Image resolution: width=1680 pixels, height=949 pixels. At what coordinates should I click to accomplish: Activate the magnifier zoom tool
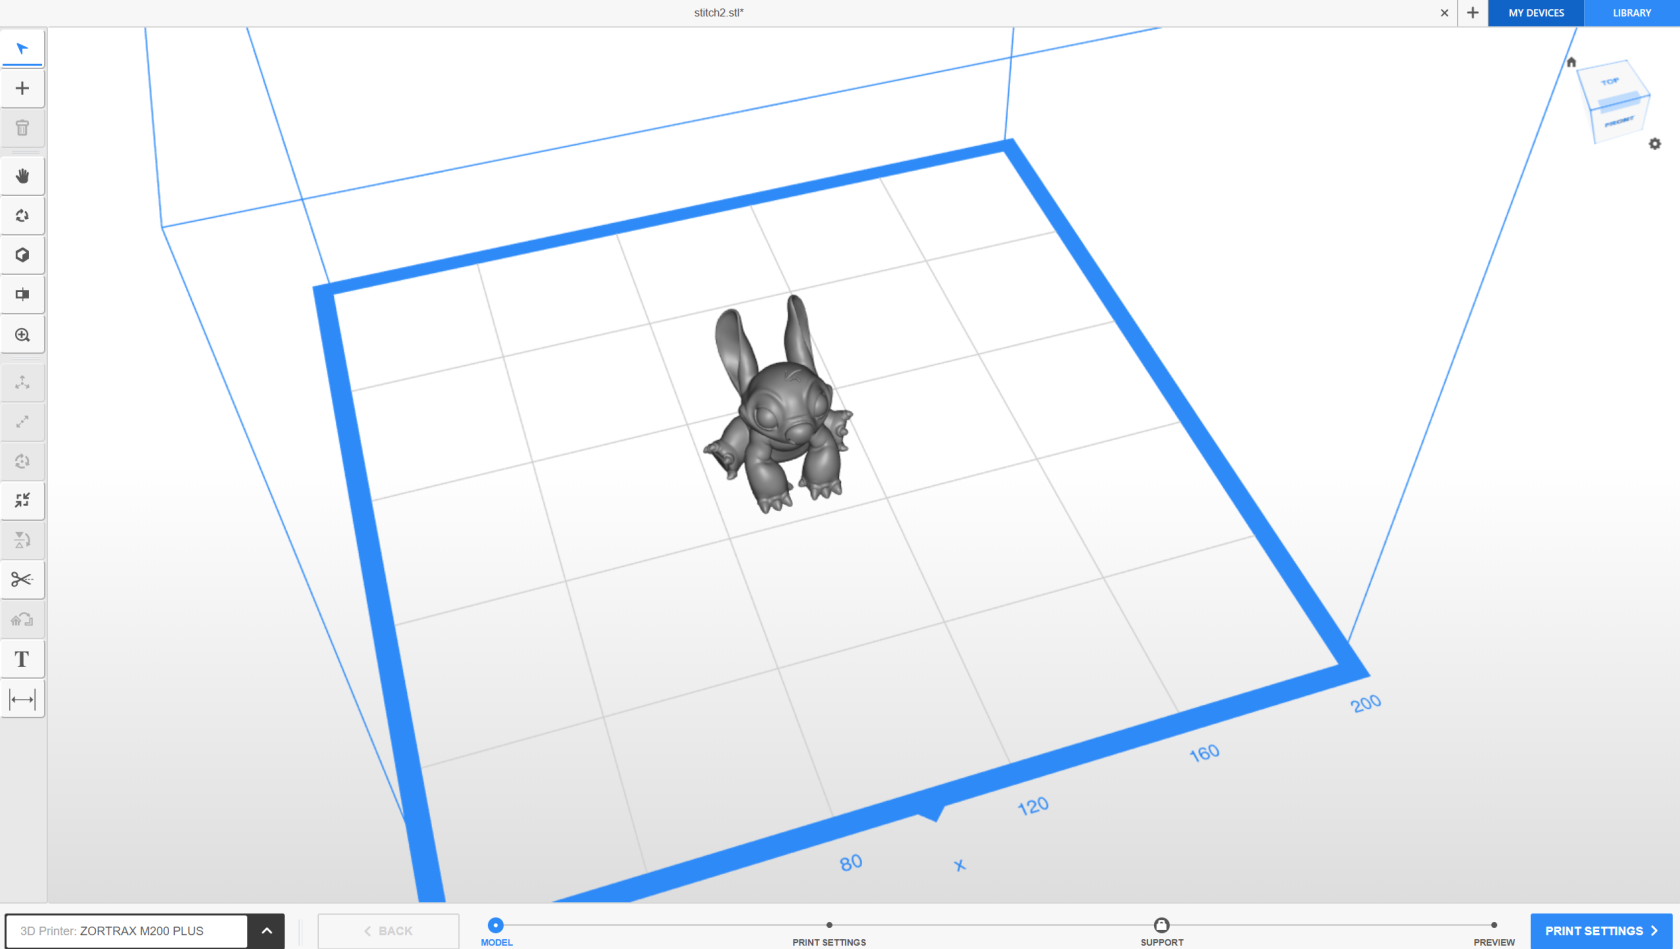point(22,335)
